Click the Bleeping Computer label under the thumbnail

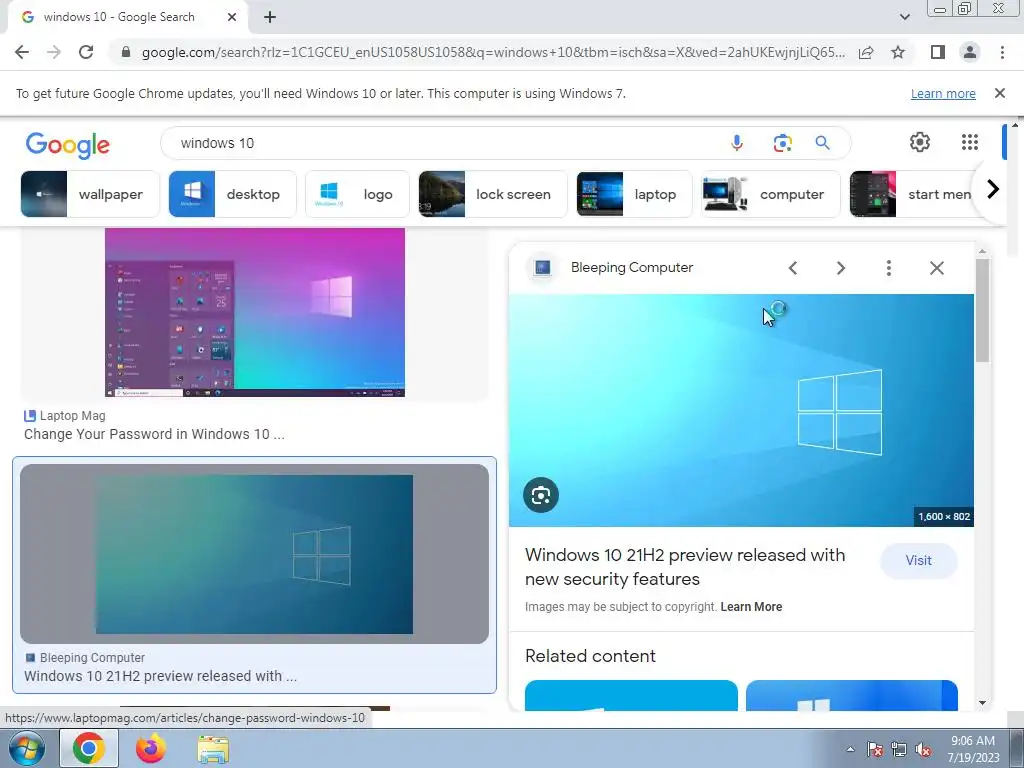(x=92, y=658)
